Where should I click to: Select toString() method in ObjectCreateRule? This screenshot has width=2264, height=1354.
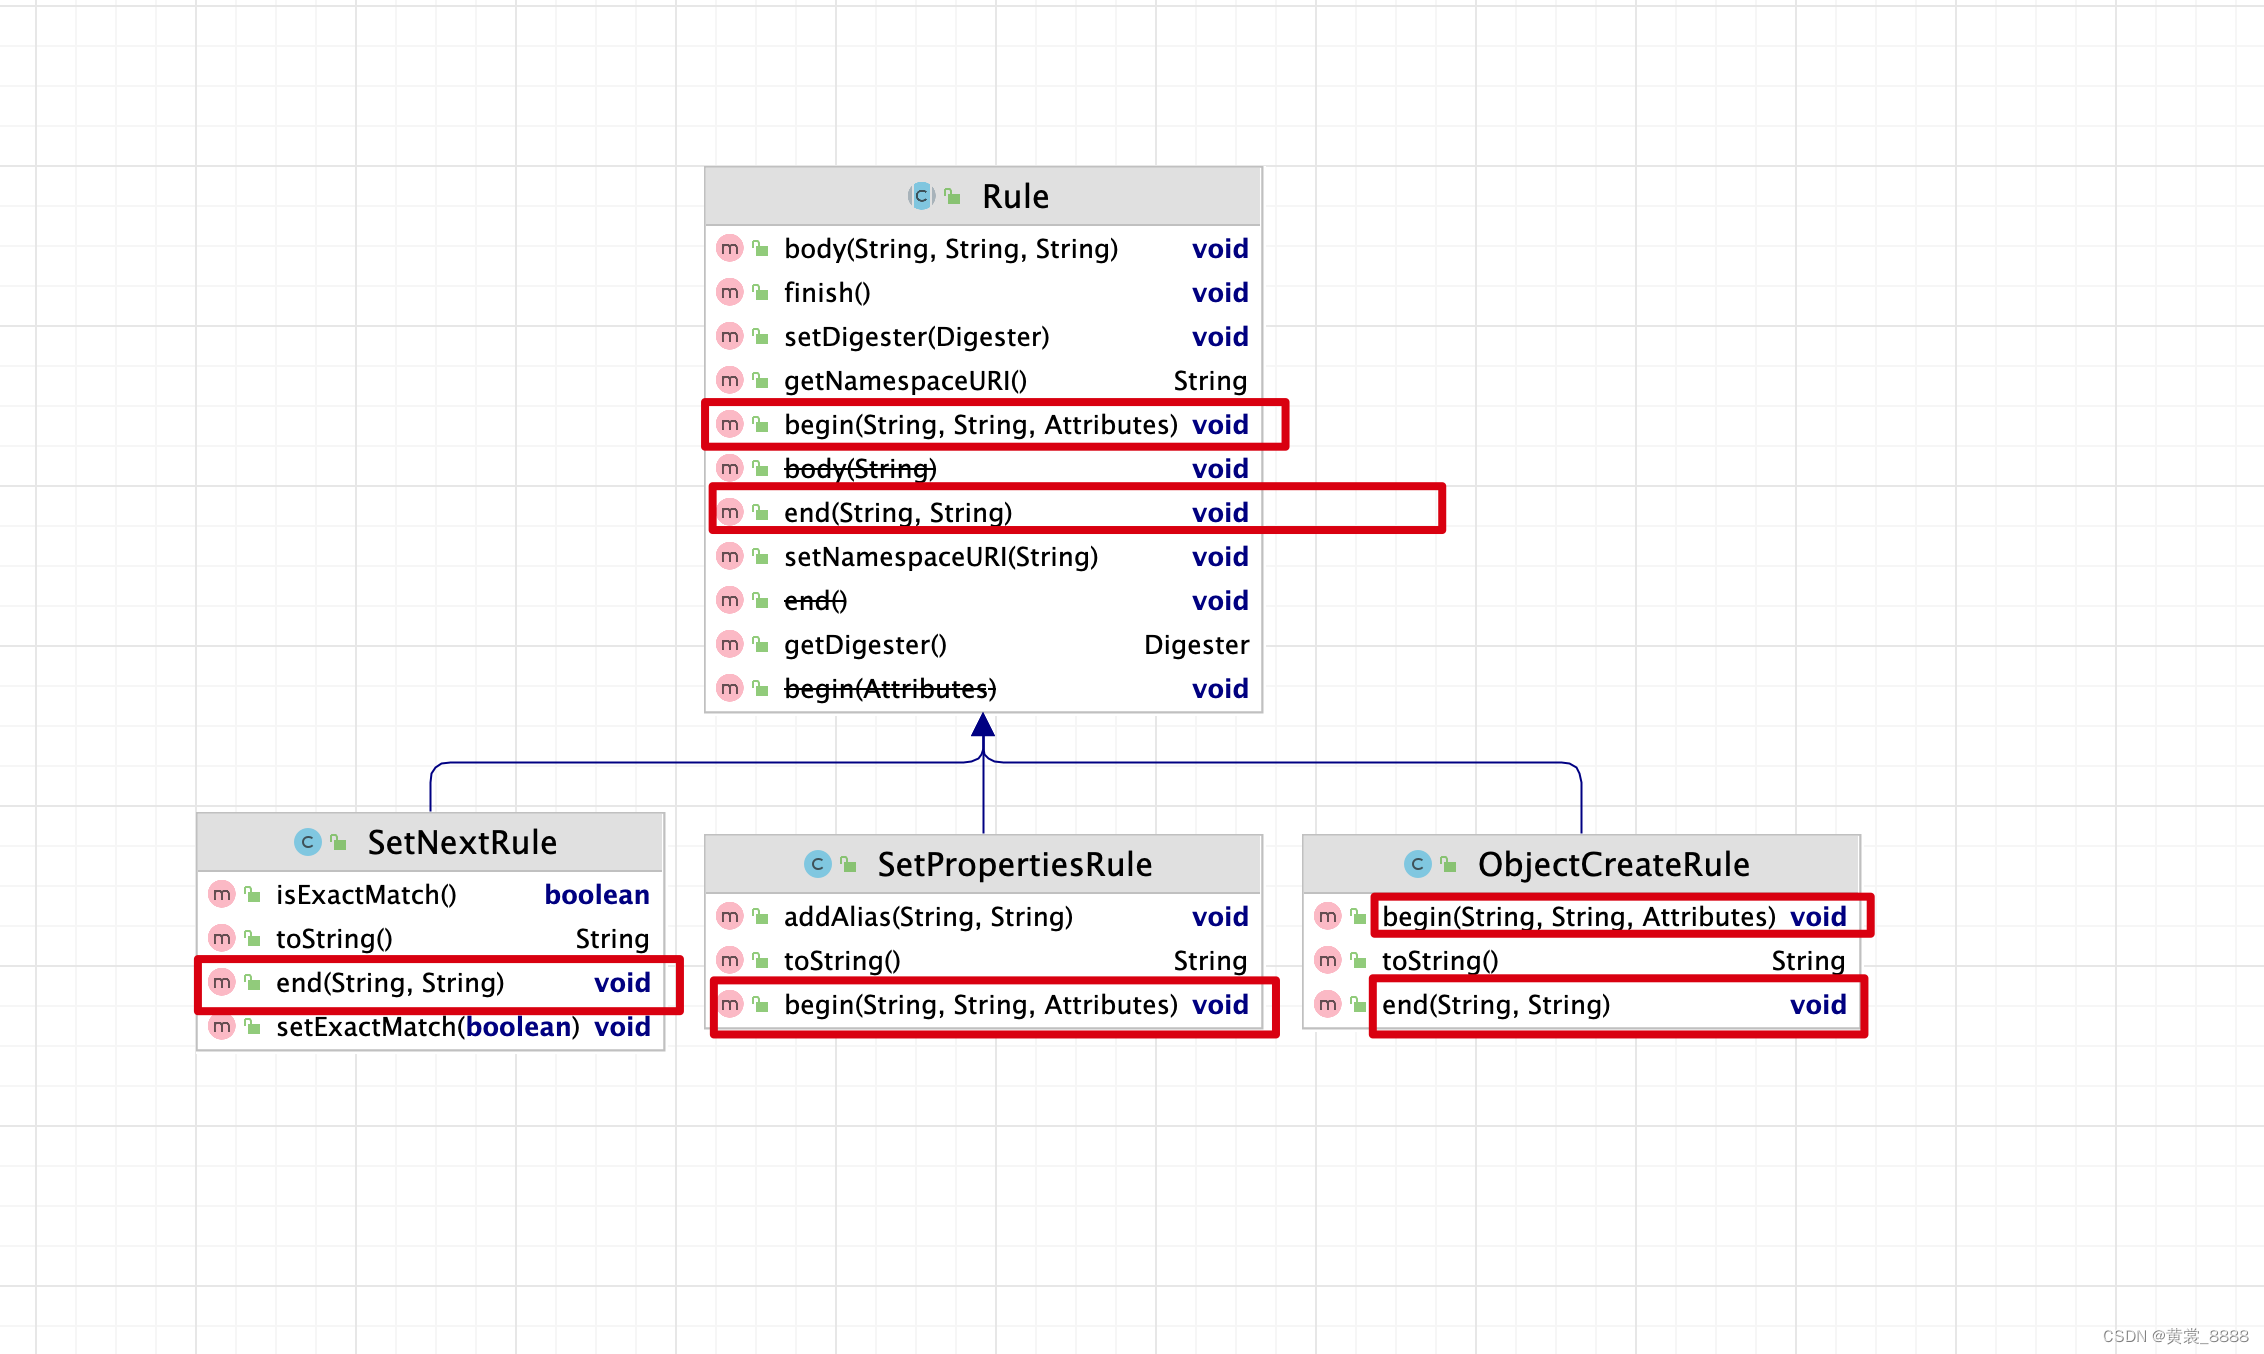tap(1582, 960)
